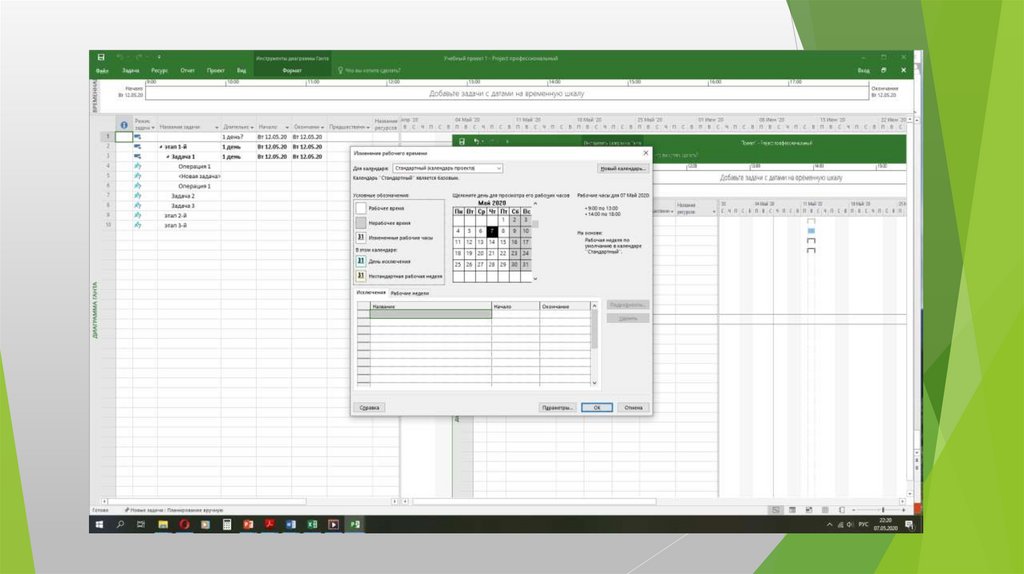Screen dimensions: 1024x574
Task: Click the taskbar search magnifier icon
Action: point(120,524)
